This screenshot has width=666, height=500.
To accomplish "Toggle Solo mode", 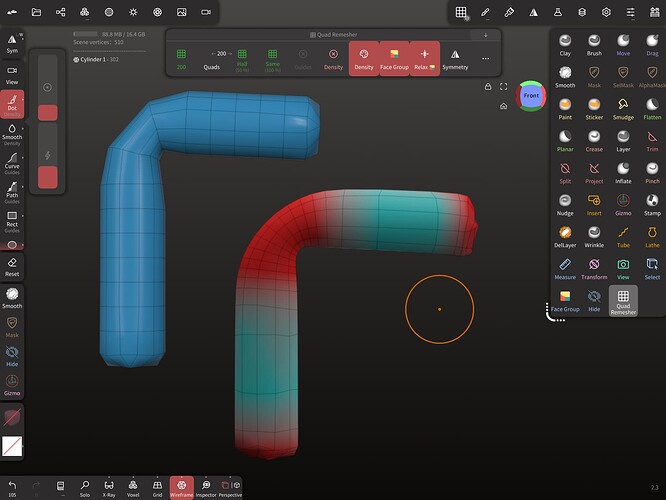I will [x=85, y=487].
